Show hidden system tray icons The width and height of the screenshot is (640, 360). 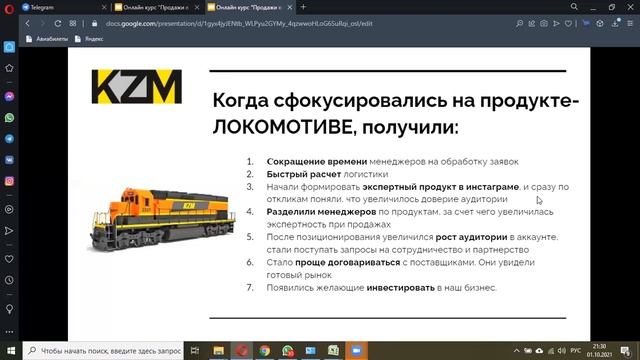(x=516, y=351)
